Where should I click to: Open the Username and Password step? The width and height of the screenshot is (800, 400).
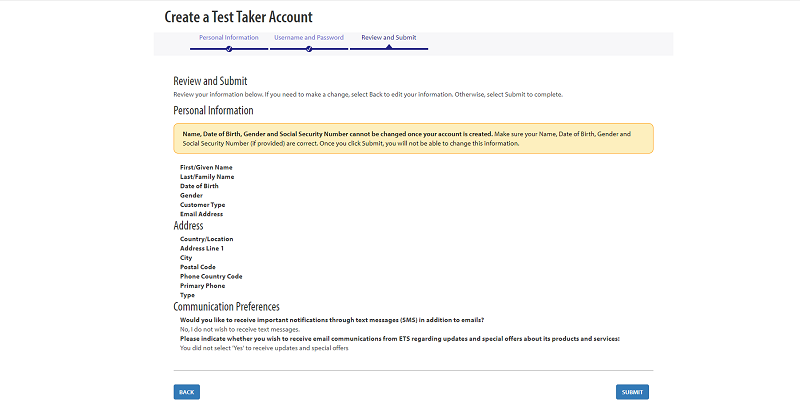point(308,37)
